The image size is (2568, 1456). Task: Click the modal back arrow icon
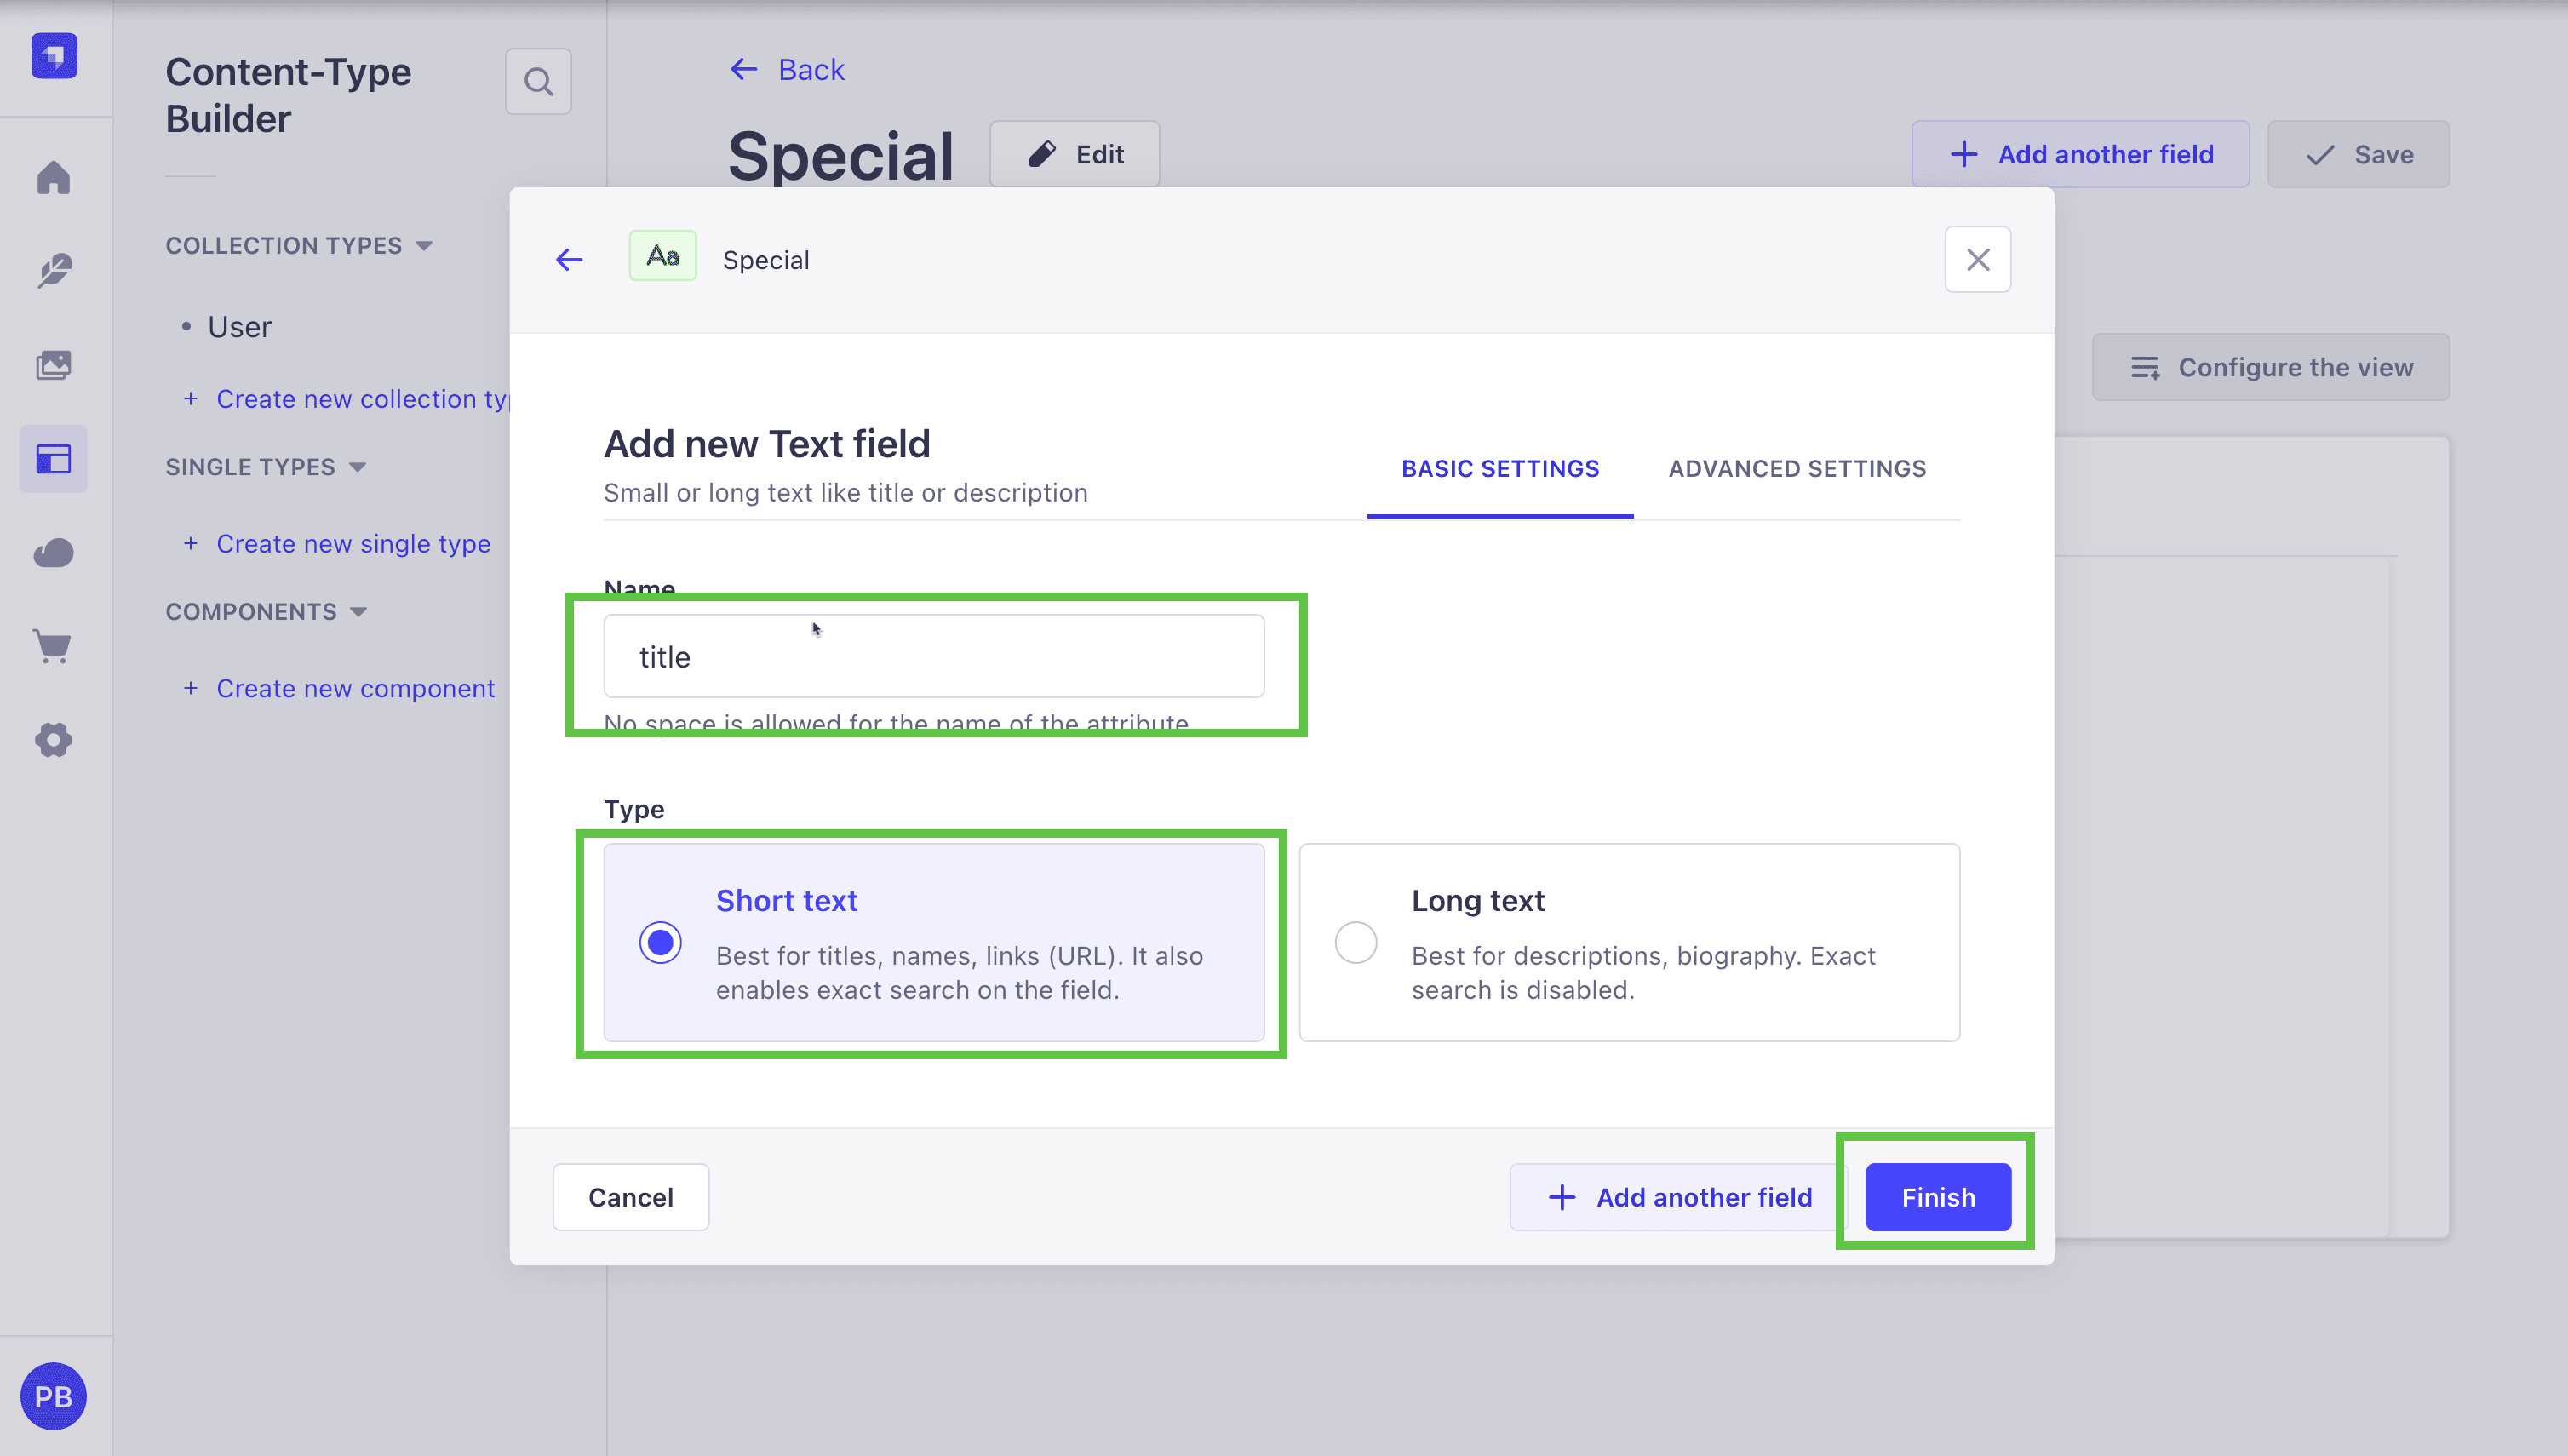(x=569, y=260)
